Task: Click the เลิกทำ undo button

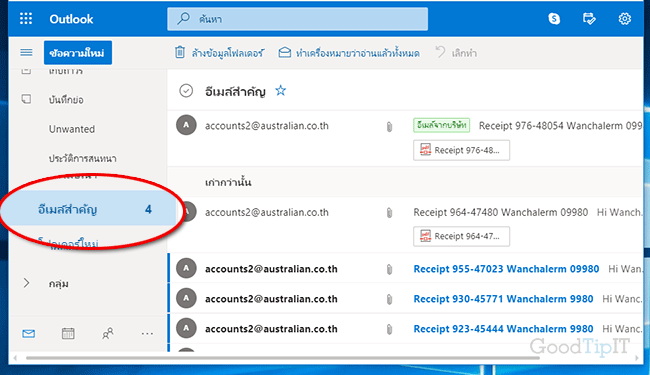Action: [456, 53]
